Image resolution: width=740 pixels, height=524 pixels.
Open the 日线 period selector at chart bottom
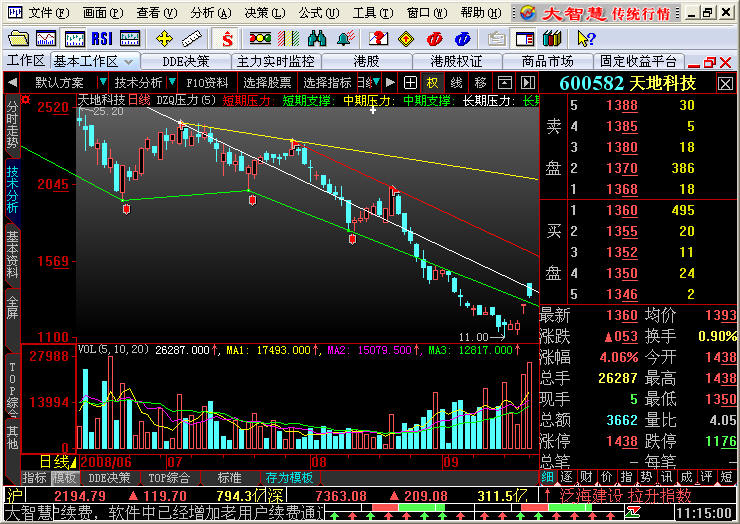58,462
